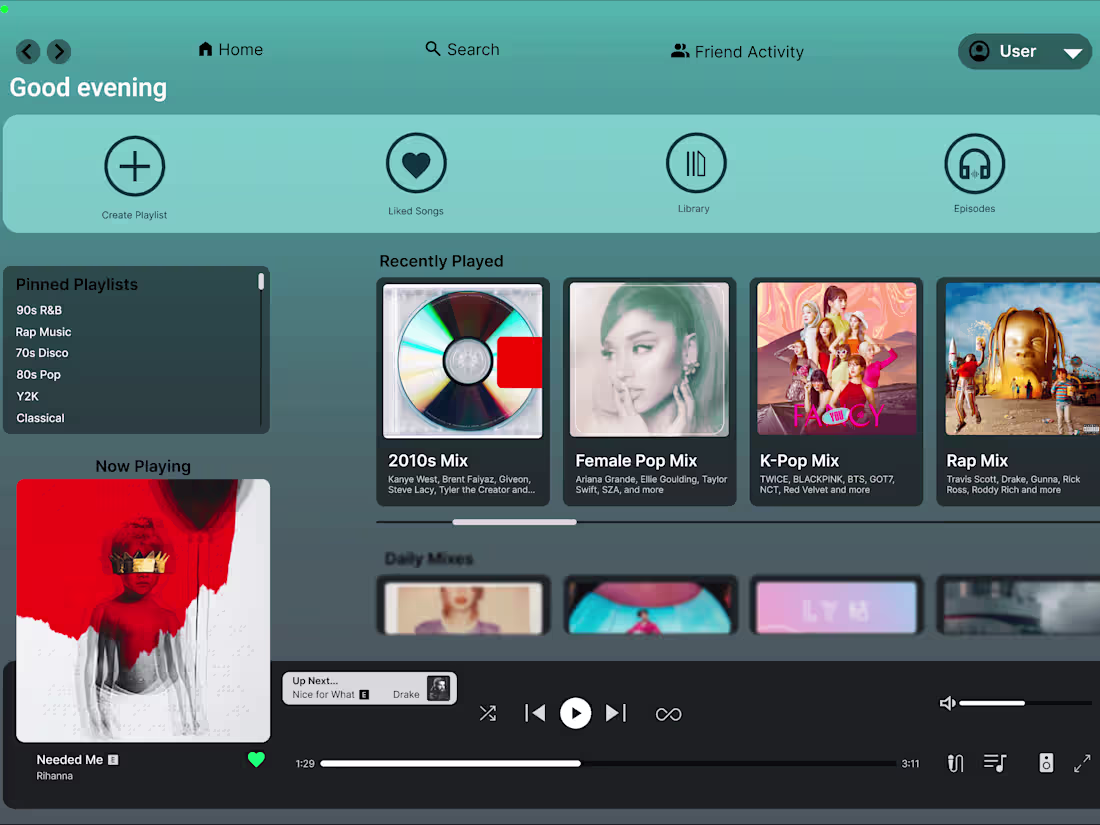The image size is (1100, 825).
Task: Open the Up Next Nice for What card
Action: point(369,688)
